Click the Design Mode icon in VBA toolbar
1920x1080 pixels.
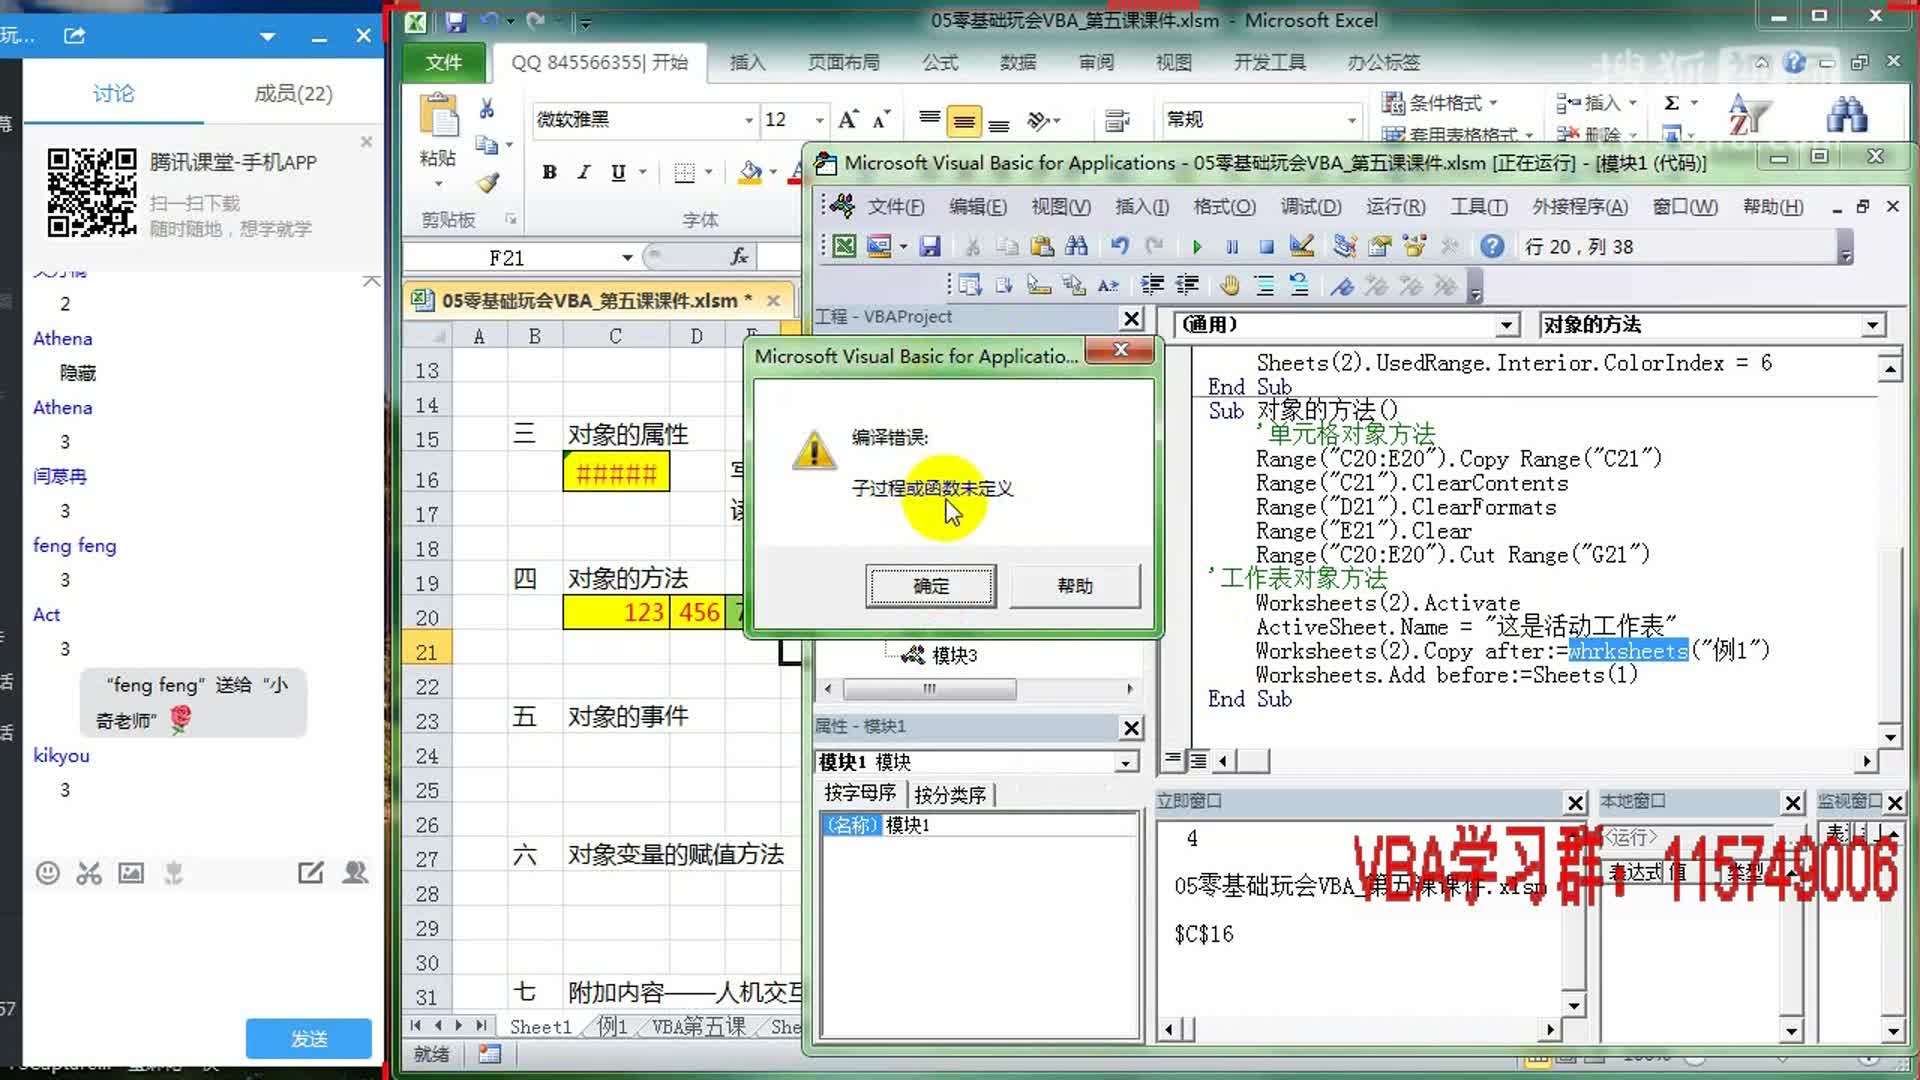pos(1301,246)
